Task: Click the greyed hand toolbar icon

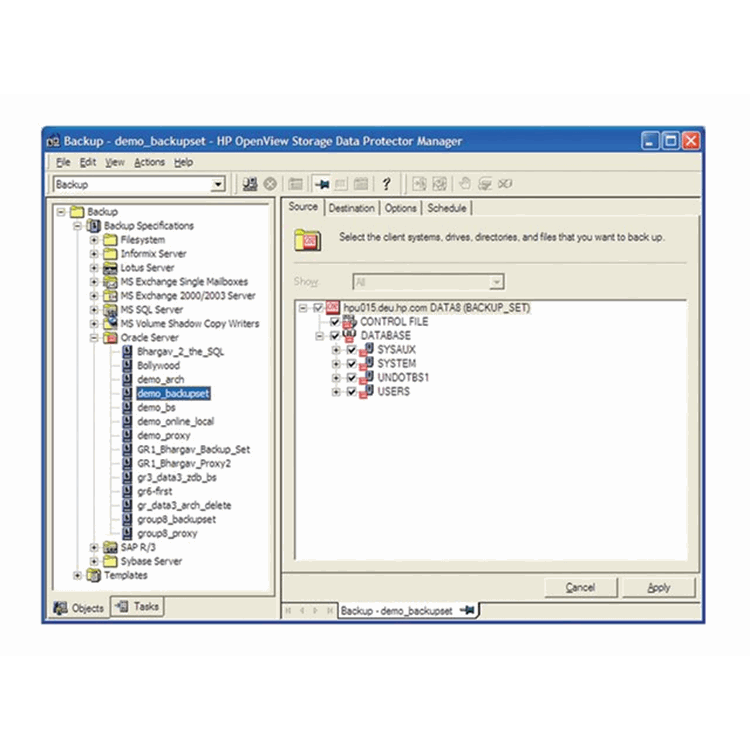Action: click(x=465, y=184)
